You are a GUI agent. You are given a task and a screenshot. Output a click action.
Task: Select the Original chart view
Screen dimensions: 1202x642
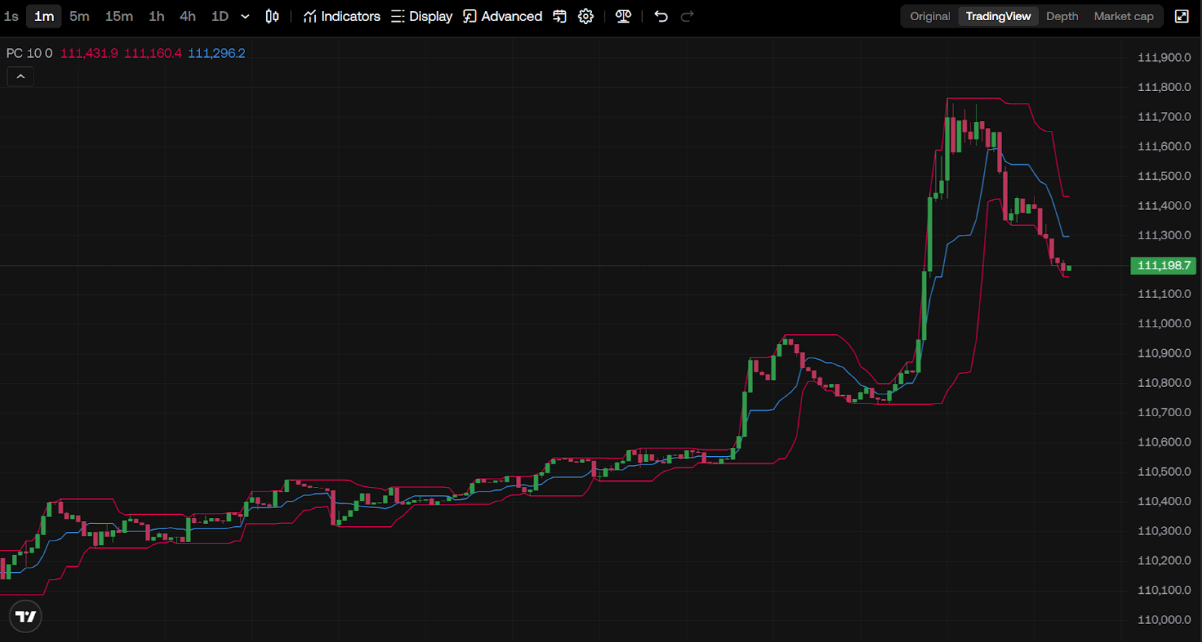point(930,16)
